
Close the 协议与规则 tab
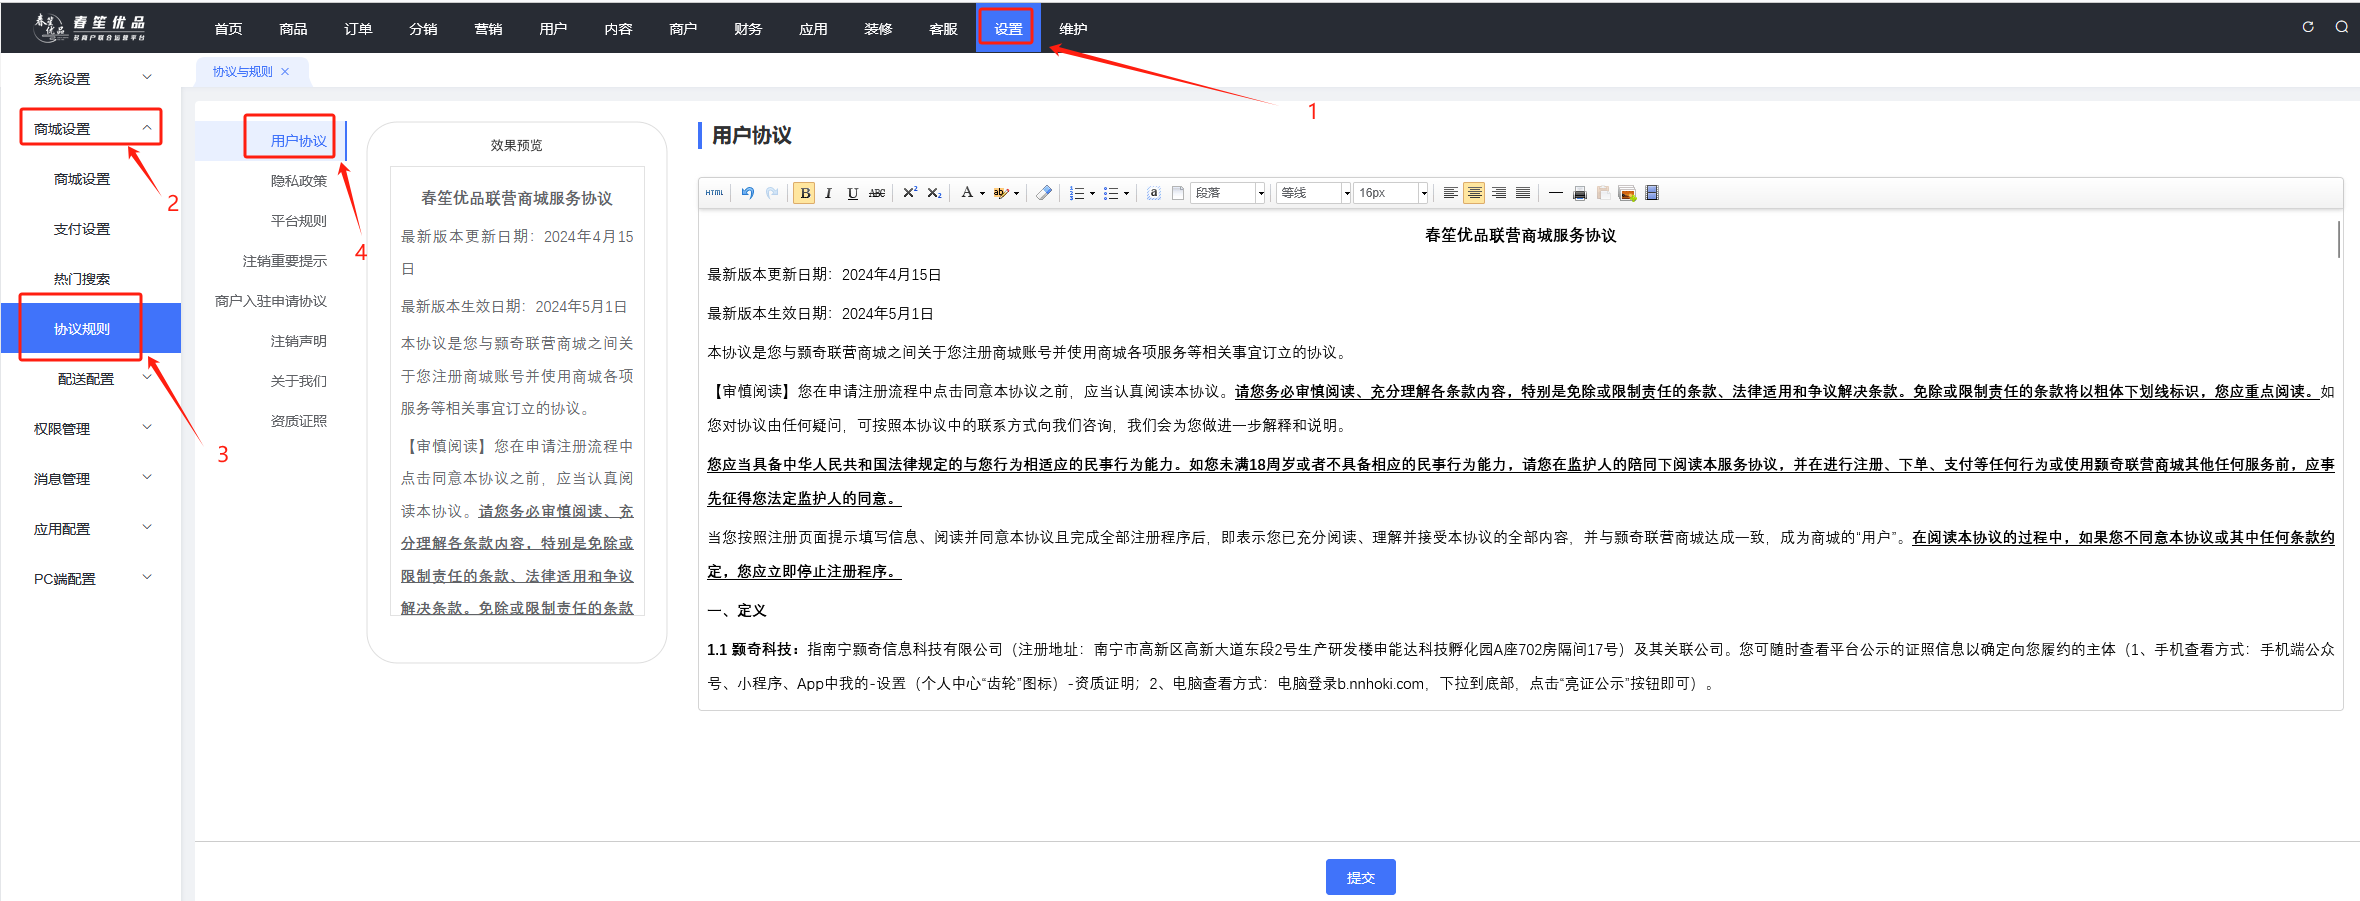(285, 71)
